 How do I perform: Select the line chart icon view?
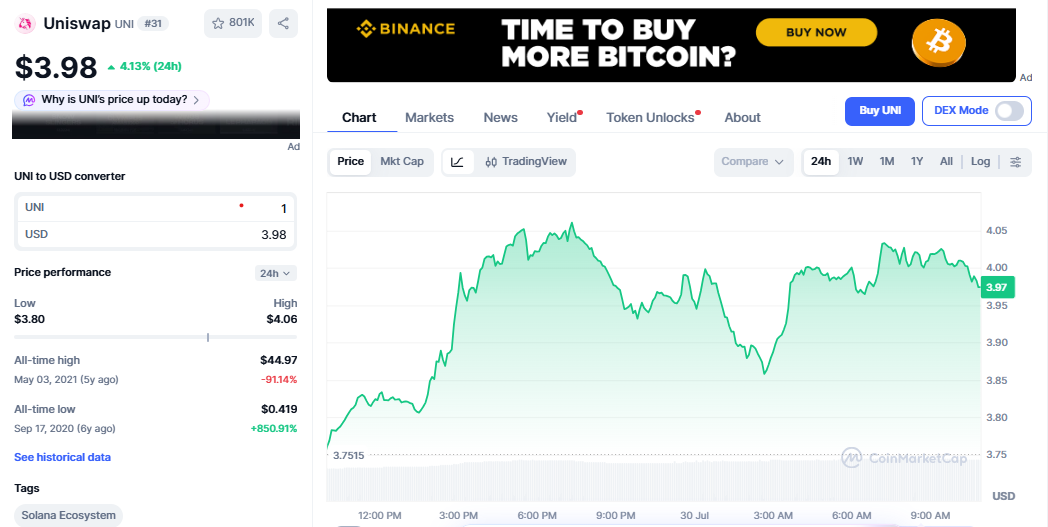click(458, 162)
